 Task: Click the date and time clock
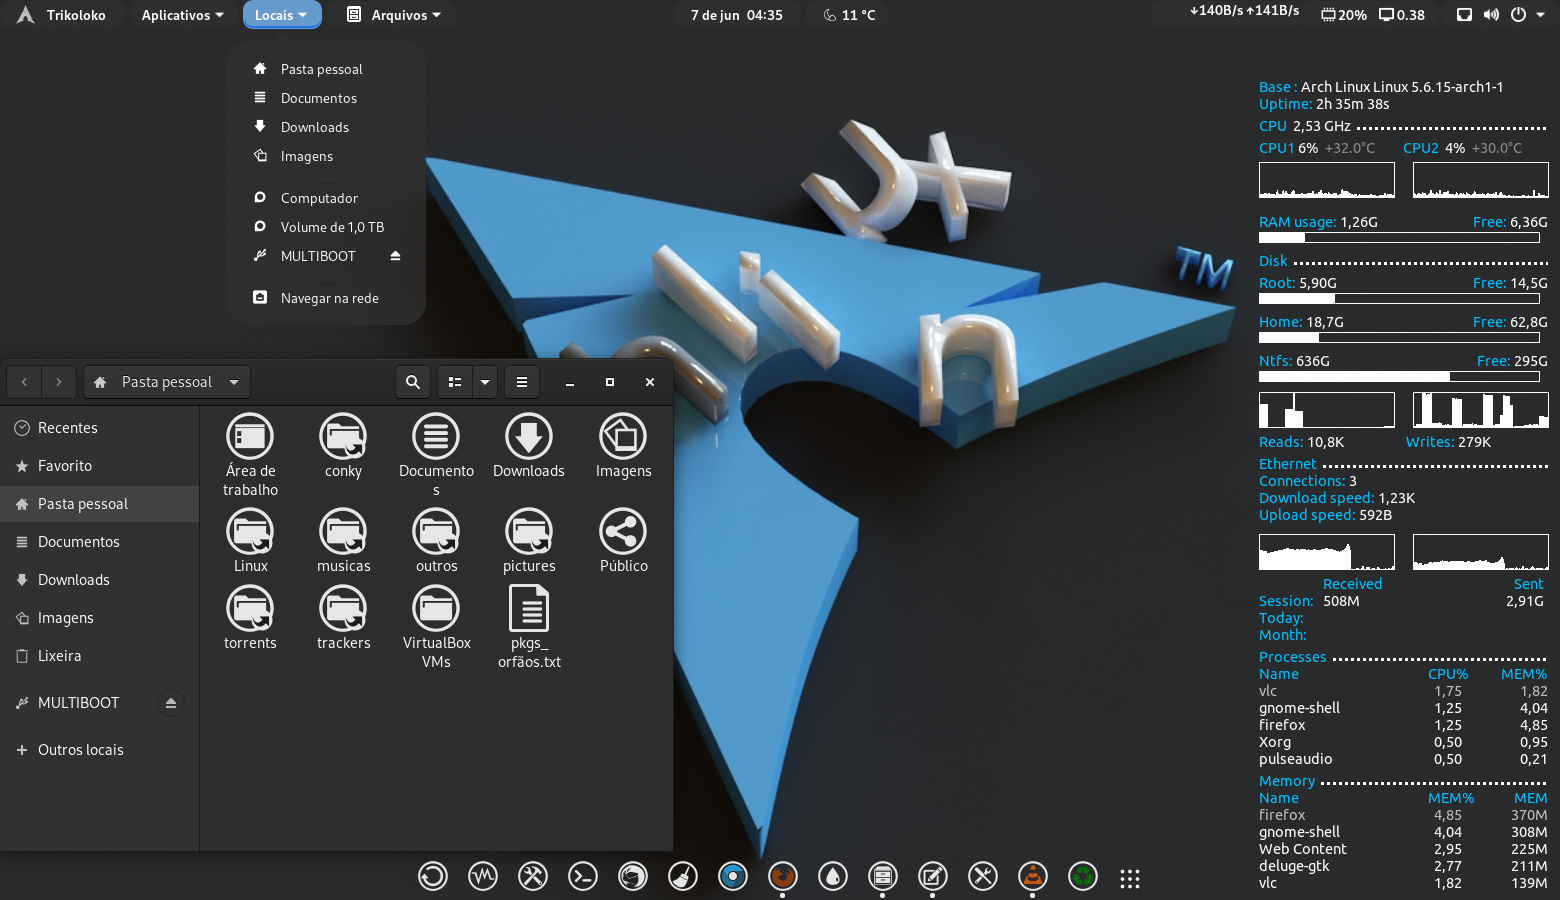pyautogui.click(x=737, y=15)
